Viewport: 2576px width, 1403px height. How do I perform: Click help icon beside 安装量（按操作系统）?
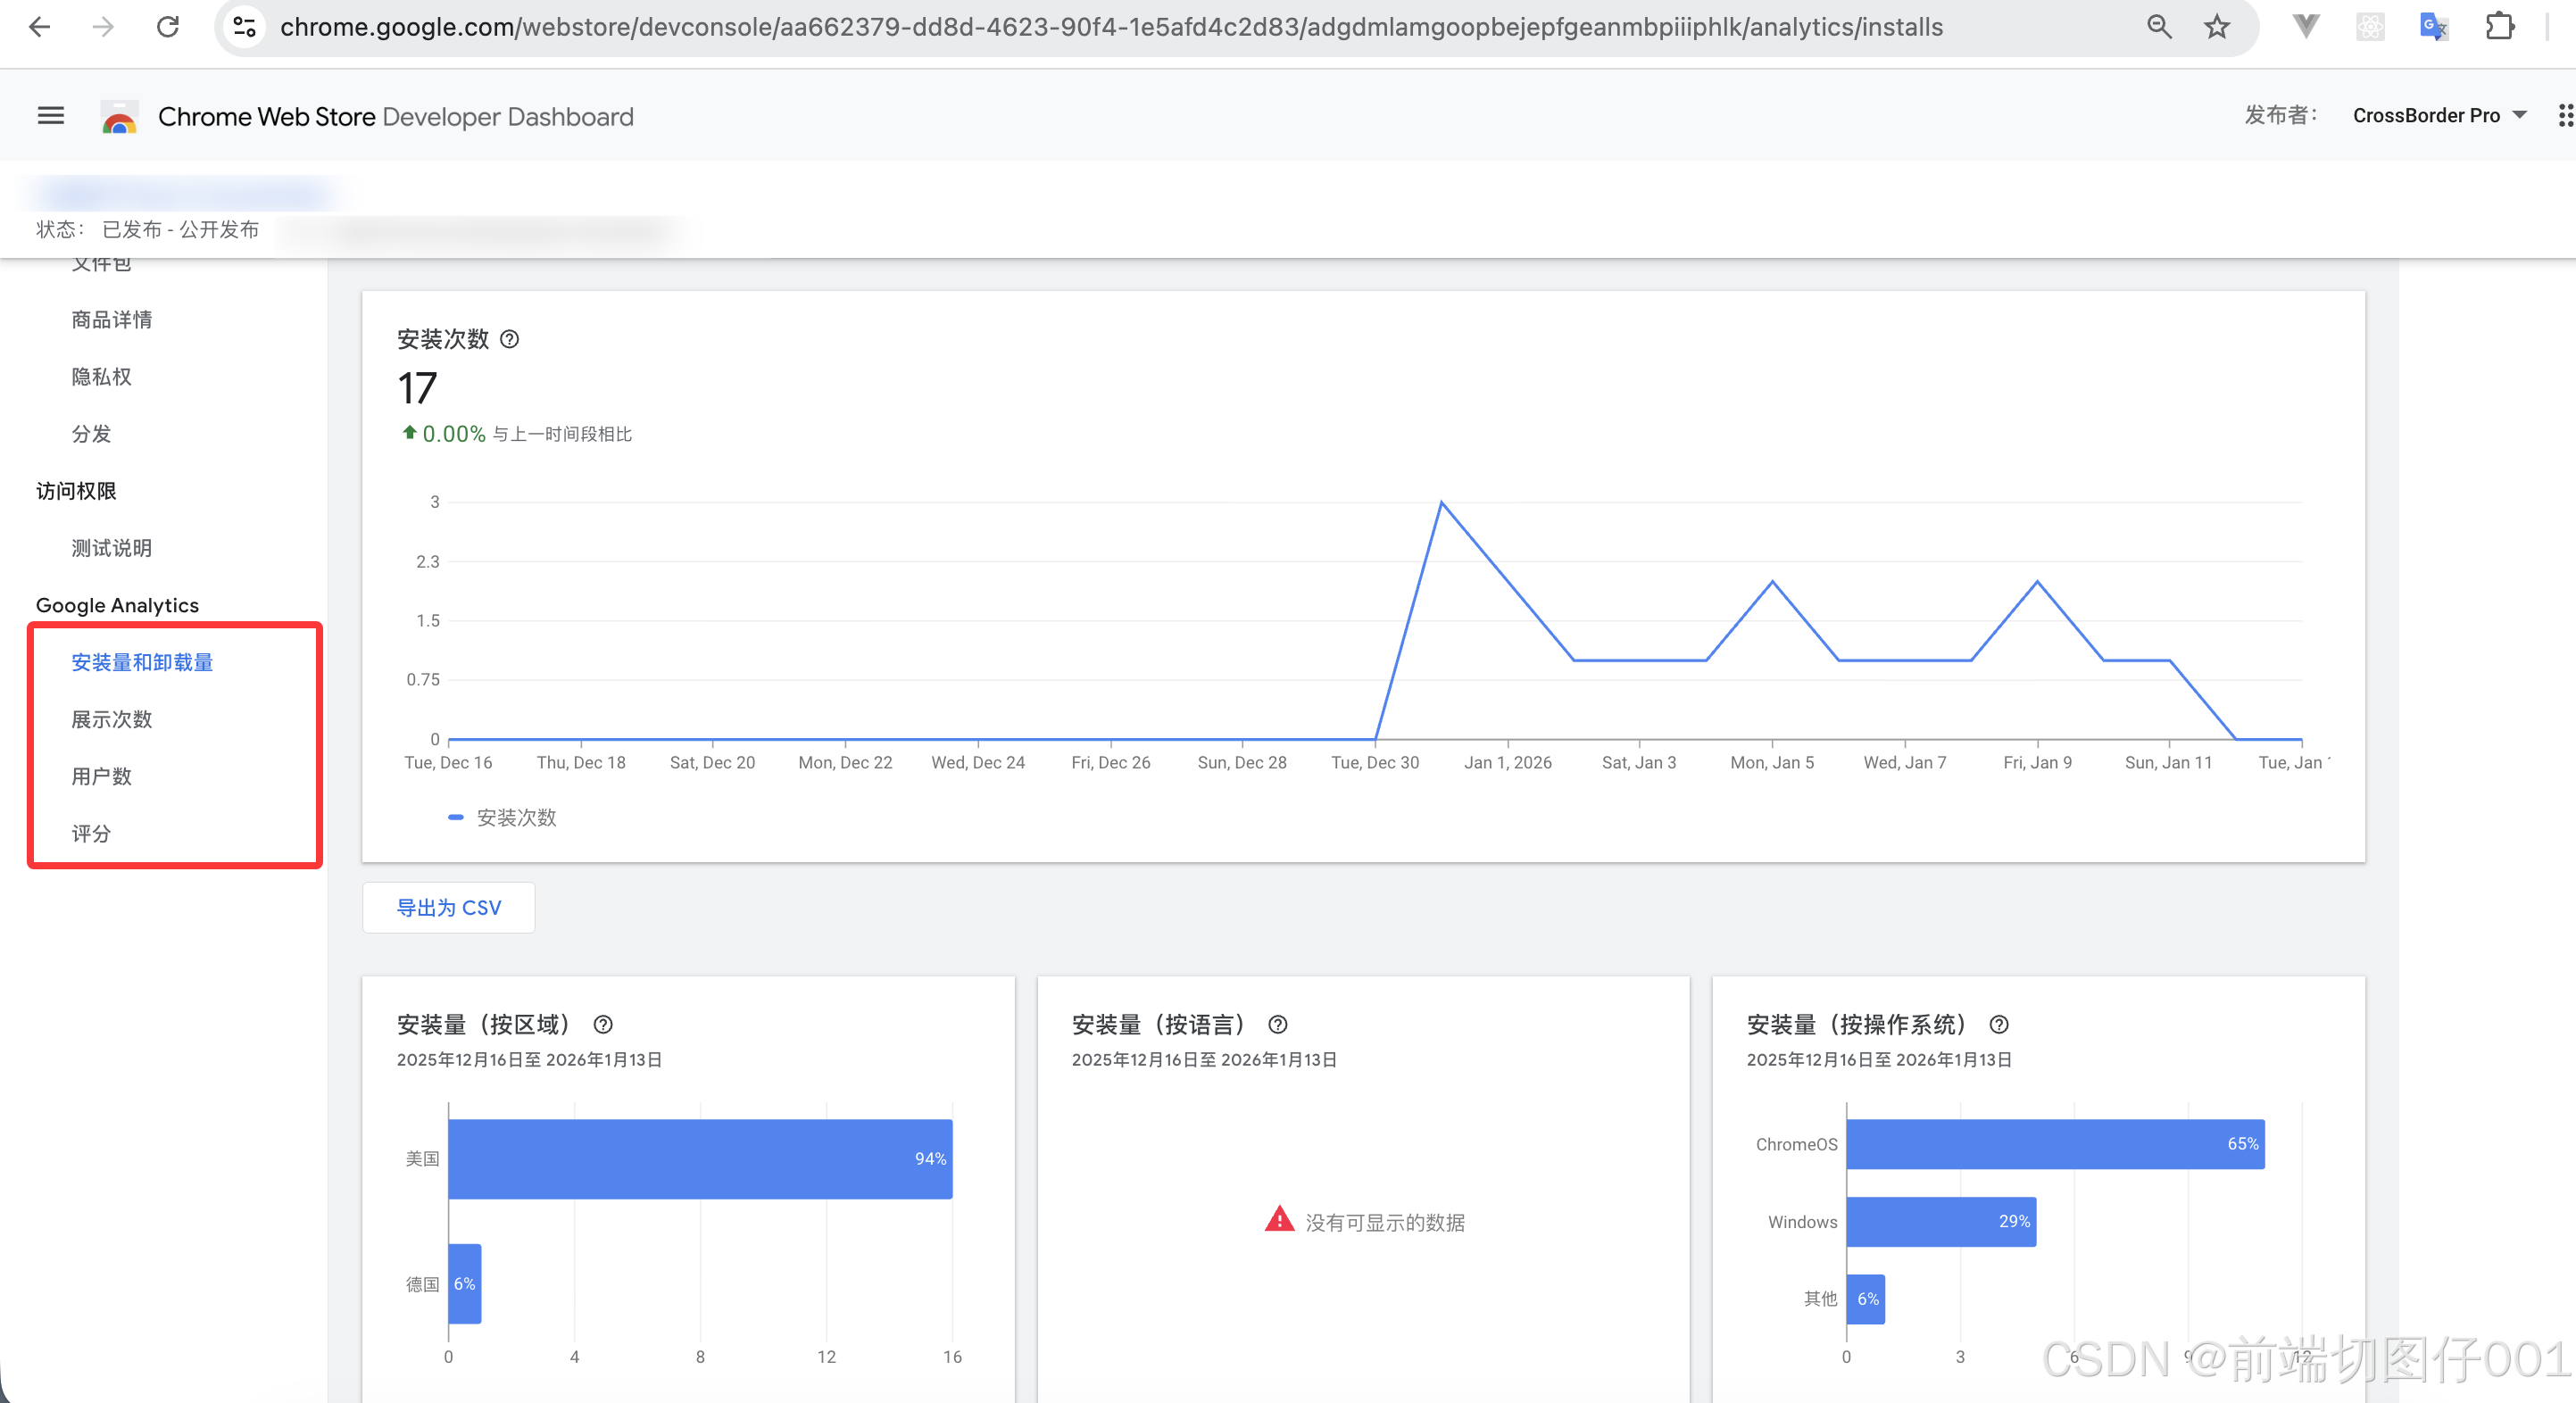coord(1999,1024)
